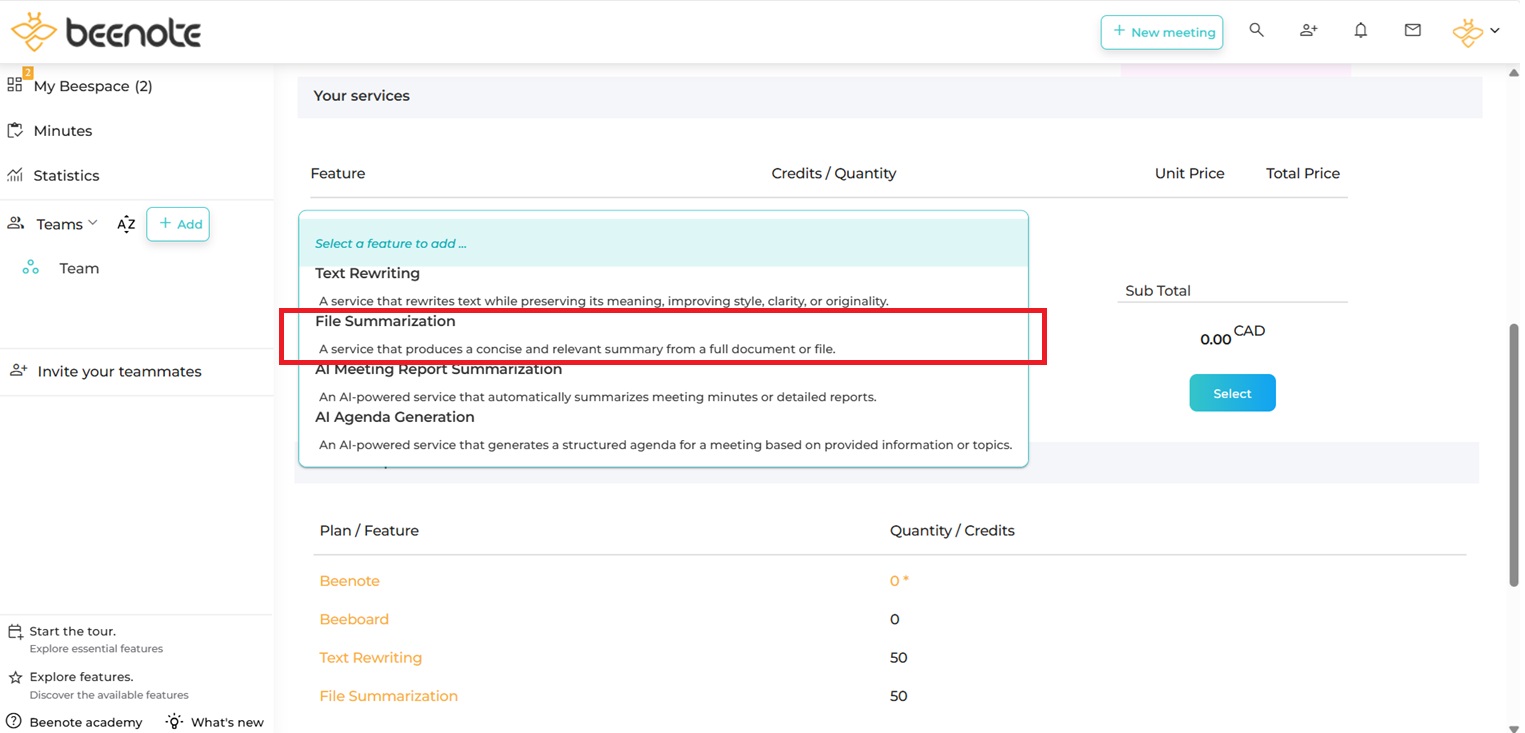Select AI Agenda Generation option
The image size is (1525, 733).
pos(394,417)
